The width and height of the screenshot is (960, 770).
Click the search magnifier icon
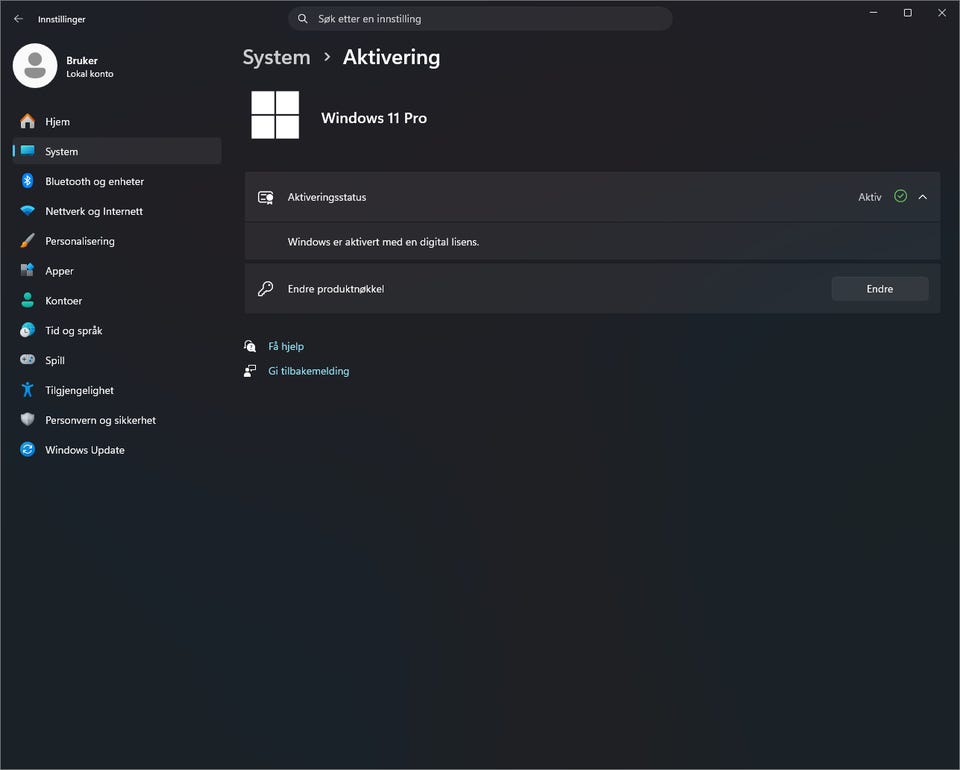pyautogui.click(x=302, y=19)
